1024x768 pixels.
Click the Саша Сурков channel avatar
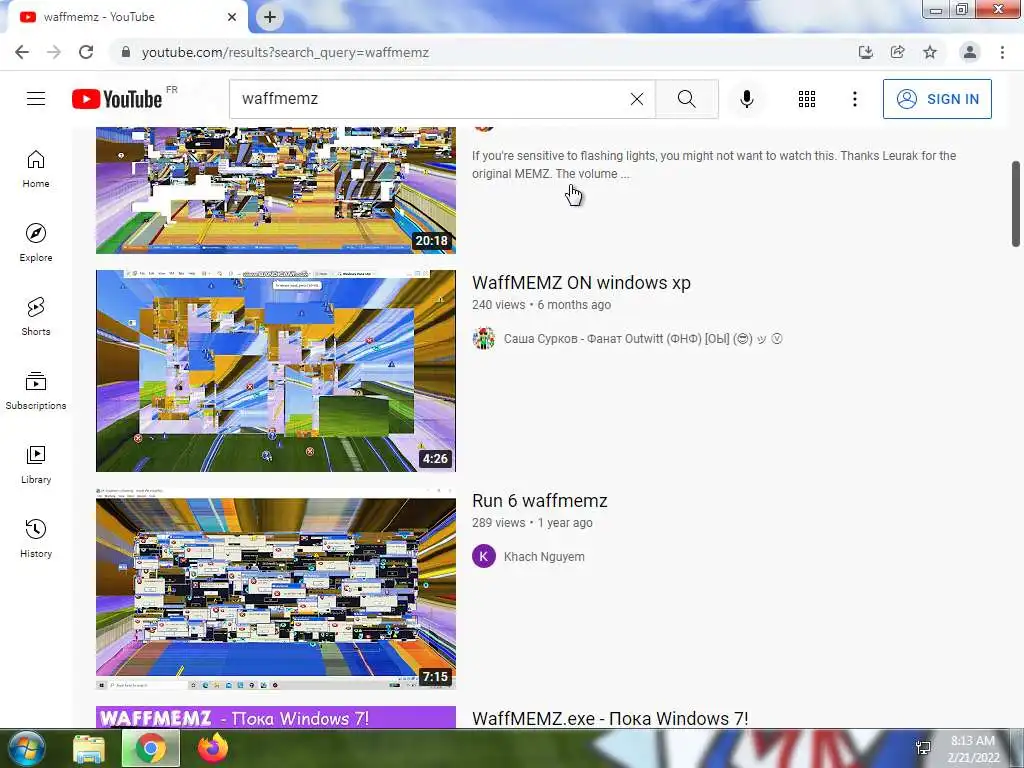tap(484, 339)
